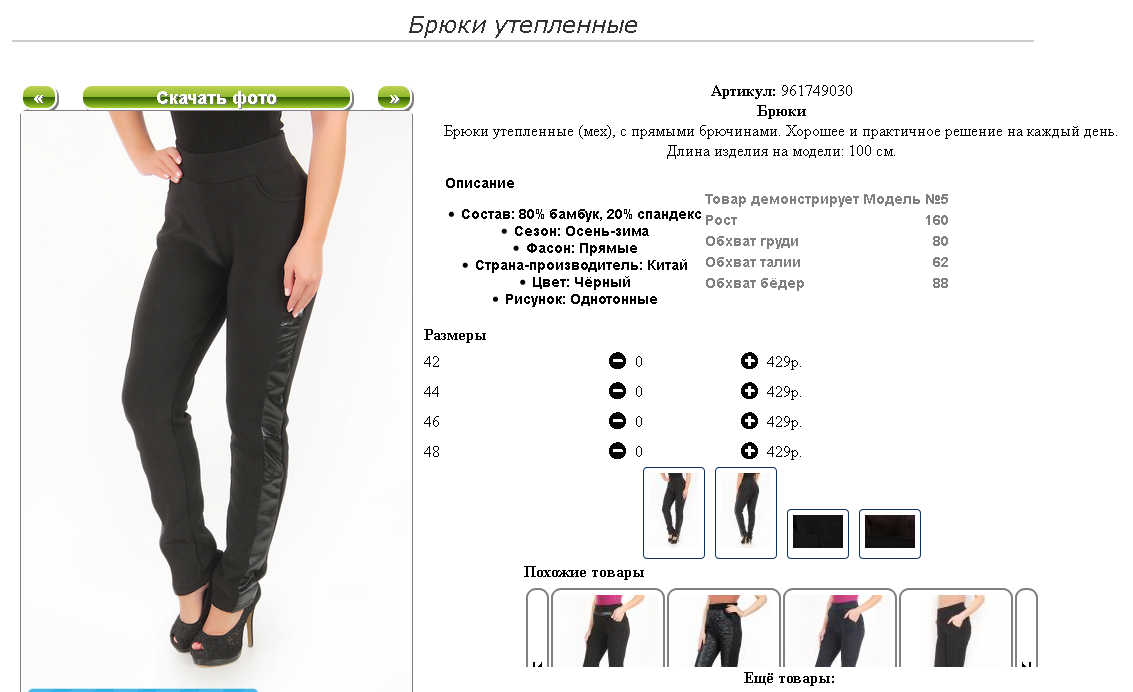Viewport: 1133px width, 692px height.
Task: Increase quantity for size 46
Action: click(x=749, y=420)
